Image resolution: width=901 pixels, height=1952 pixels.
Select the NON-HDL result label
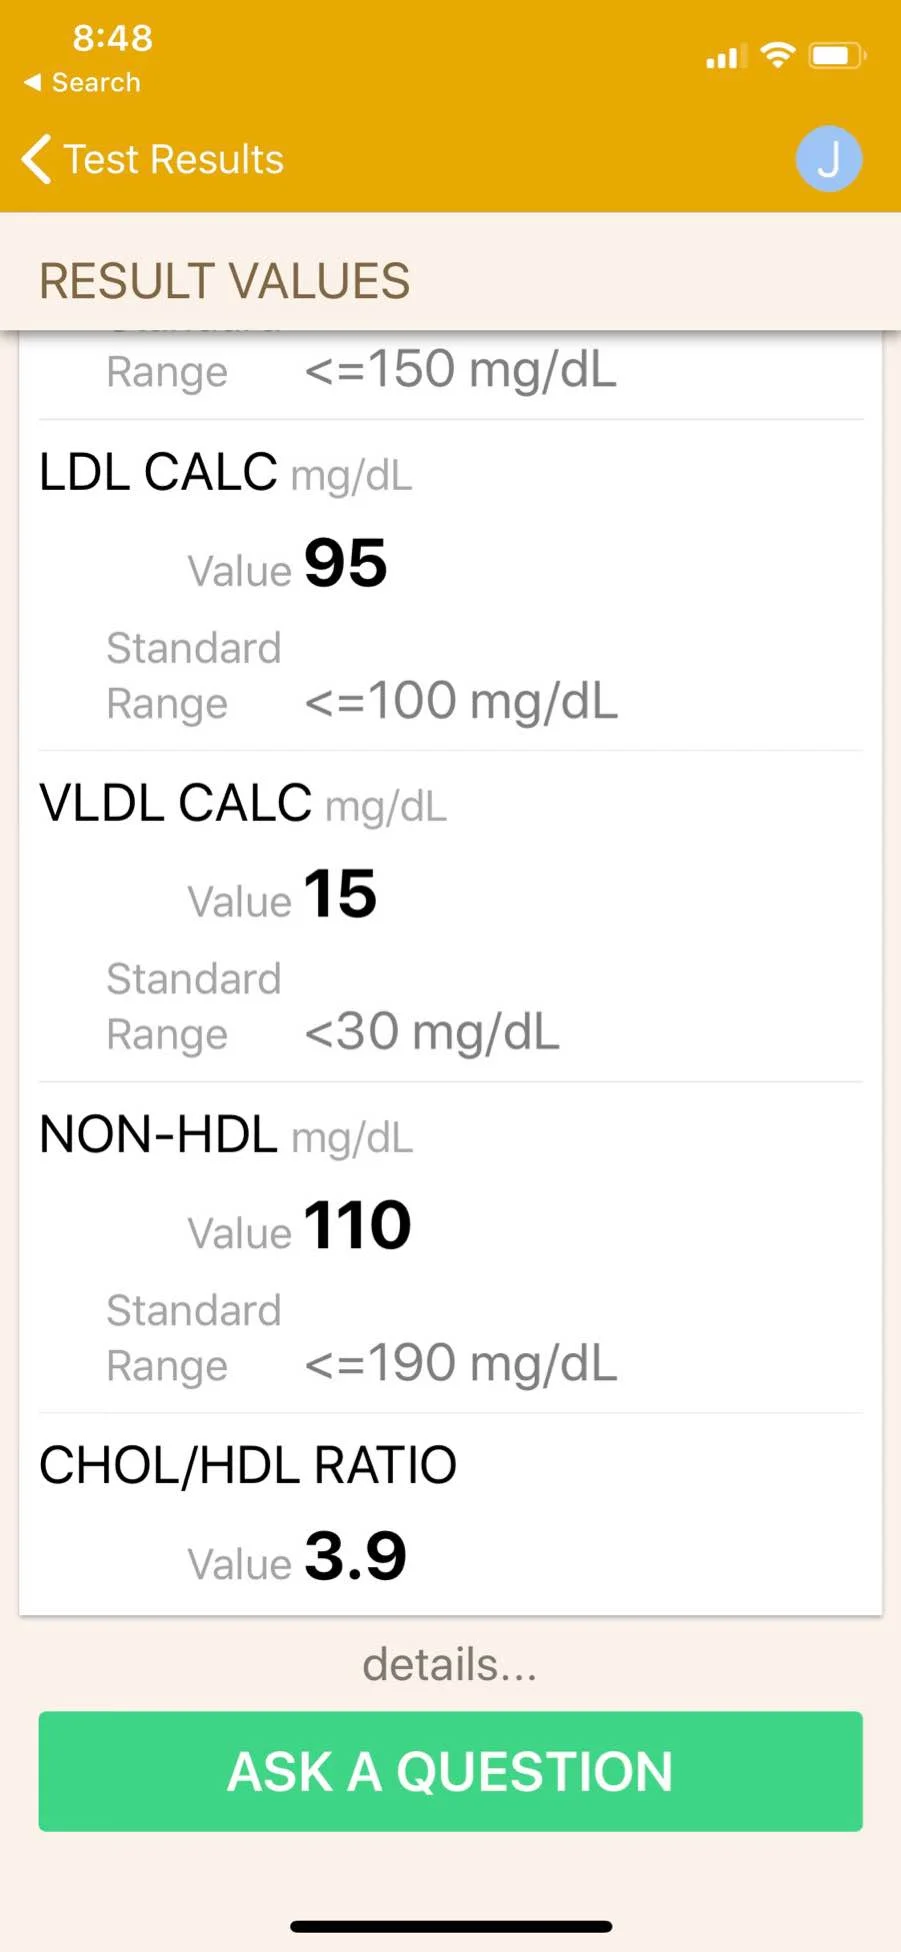(158, 1135)
